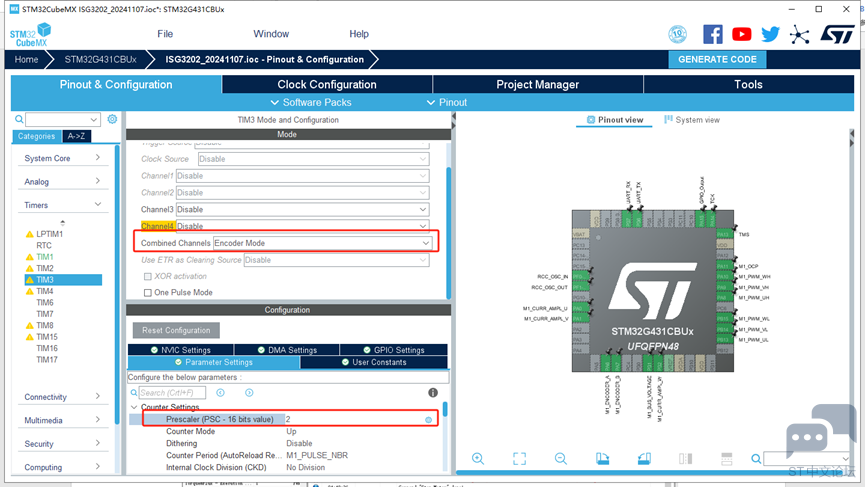Expand the Connectivity category
This screenshot has height=487, width=865.
tap(62, 397)
